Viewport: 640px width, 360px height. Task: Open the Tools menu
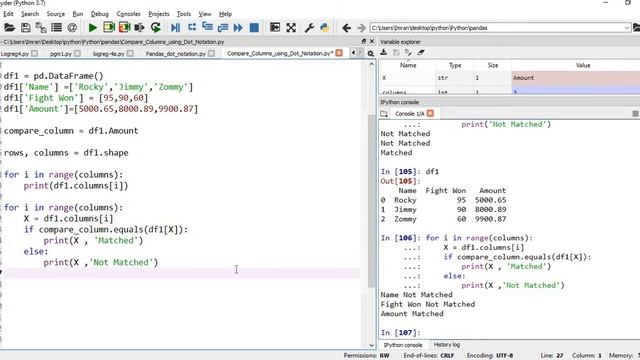tap(184, 14)
